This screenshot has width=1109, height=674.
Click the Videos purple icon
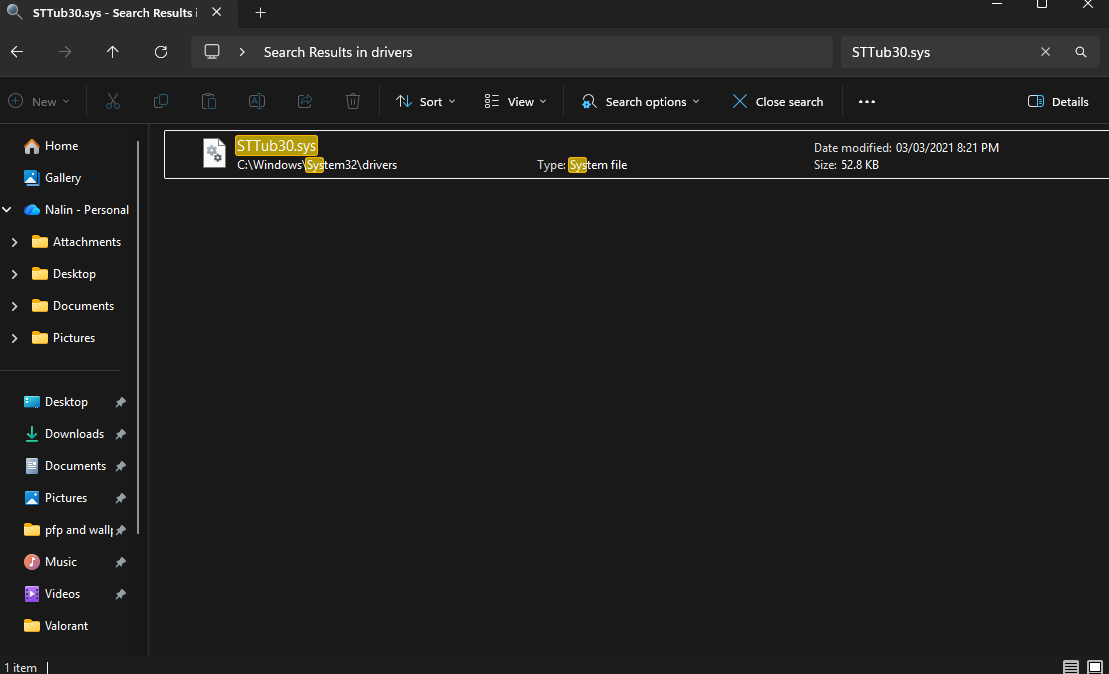(32, 594)
